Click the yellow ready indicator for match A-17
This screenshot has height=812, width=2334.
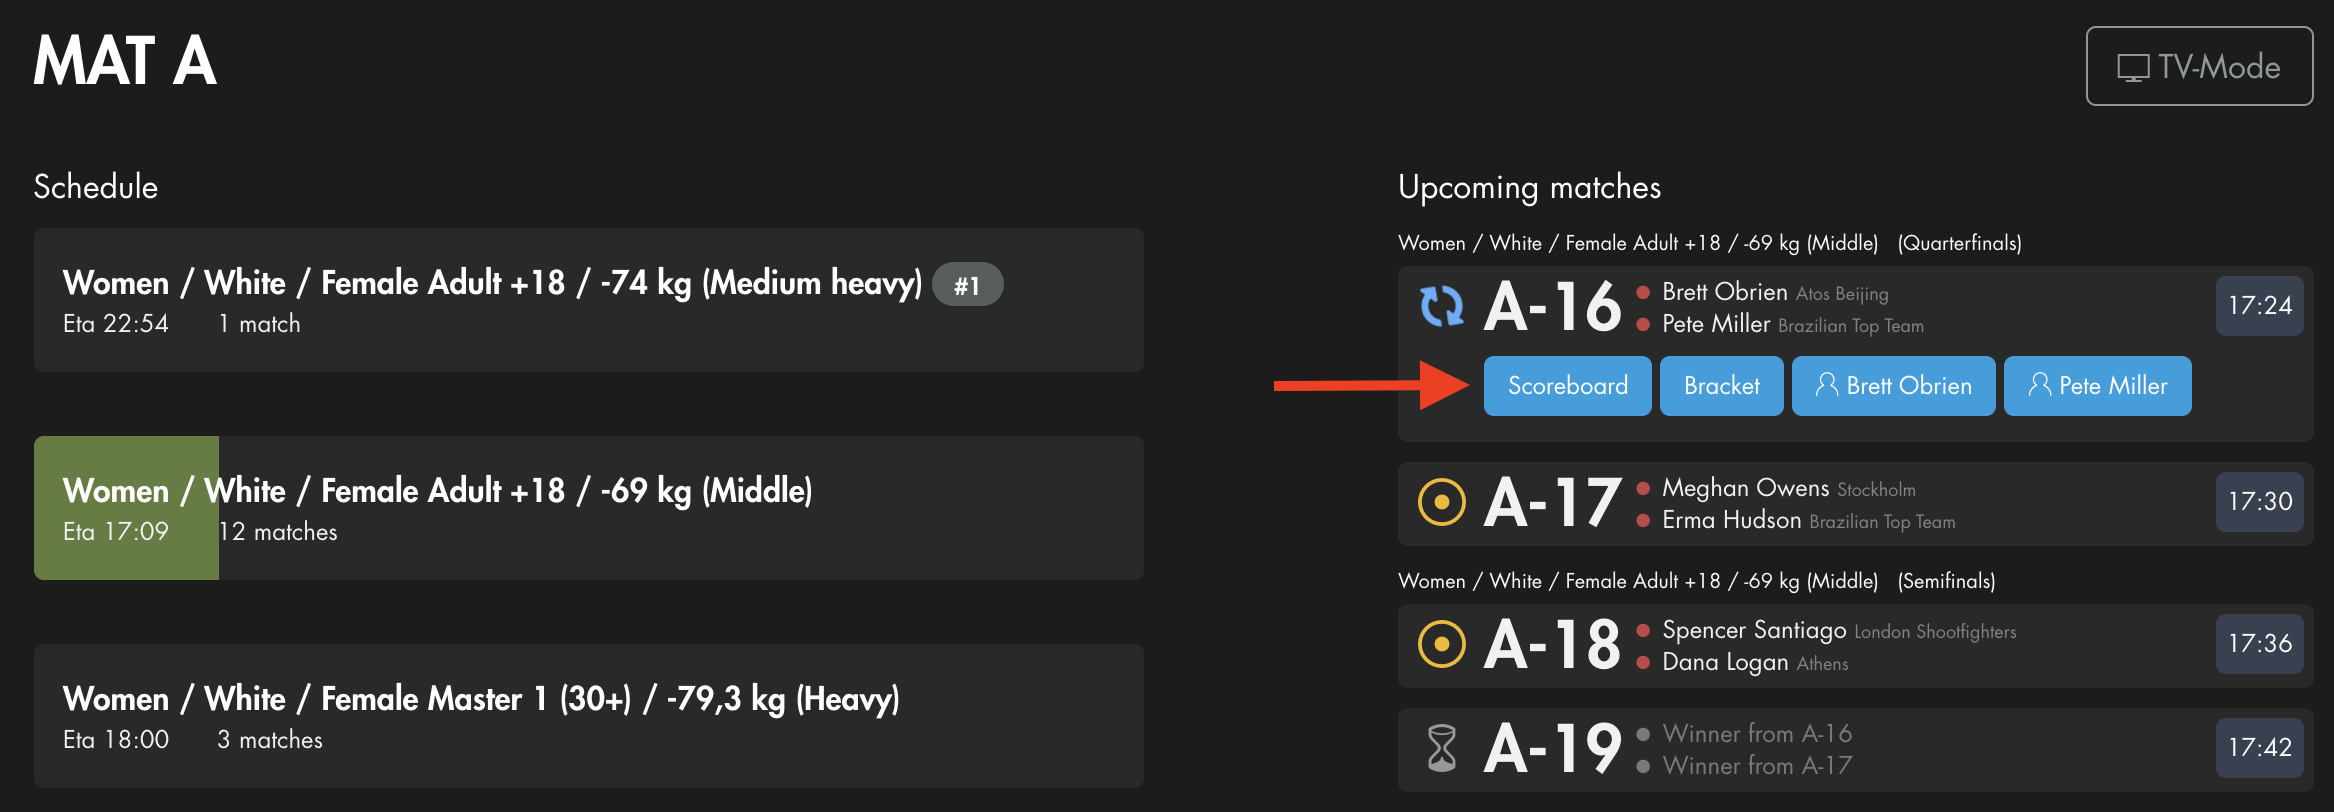click(1442, 503)
